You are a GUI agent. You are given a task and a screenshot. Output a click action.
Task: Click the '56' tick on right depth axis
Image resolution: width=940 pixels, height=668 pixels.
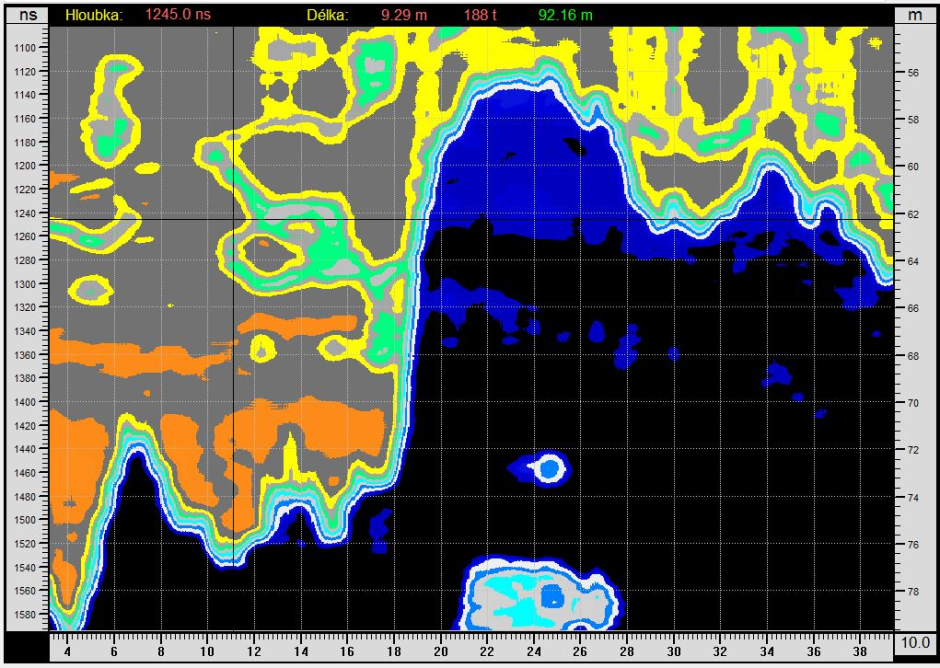pyautogui.click(x=913, y=73)
